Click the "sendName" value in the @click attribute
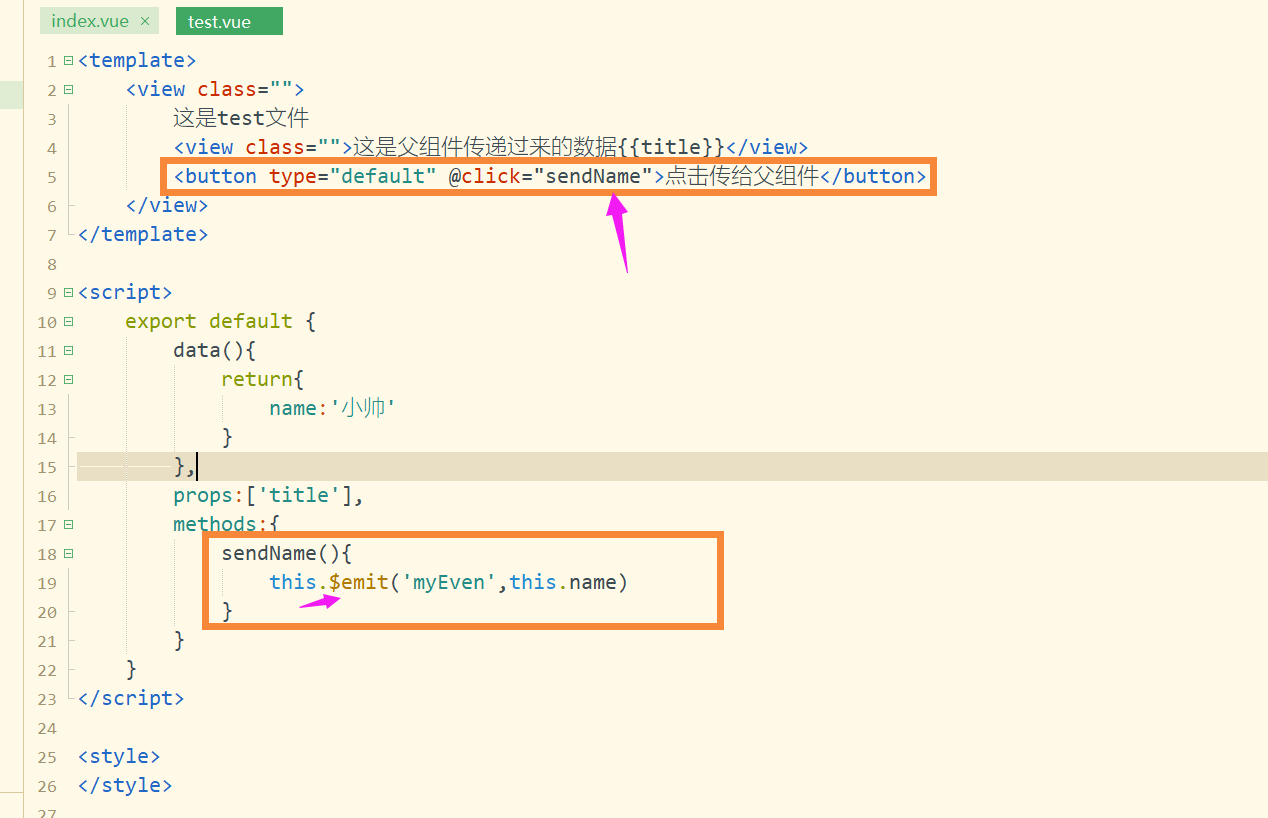 [x=593, y=176]
